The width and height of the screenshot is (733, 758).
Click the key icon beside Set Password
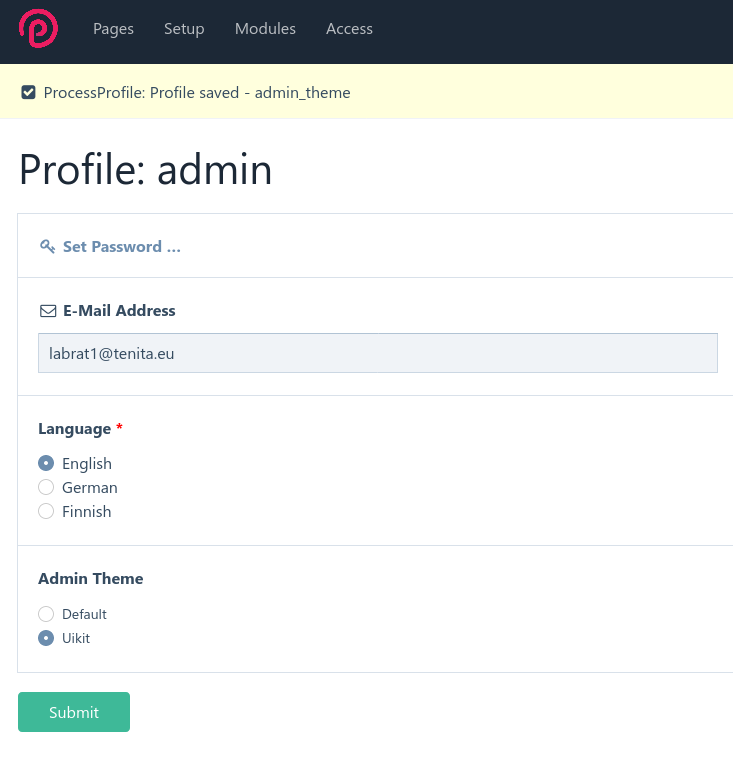[x=47, y=247]
